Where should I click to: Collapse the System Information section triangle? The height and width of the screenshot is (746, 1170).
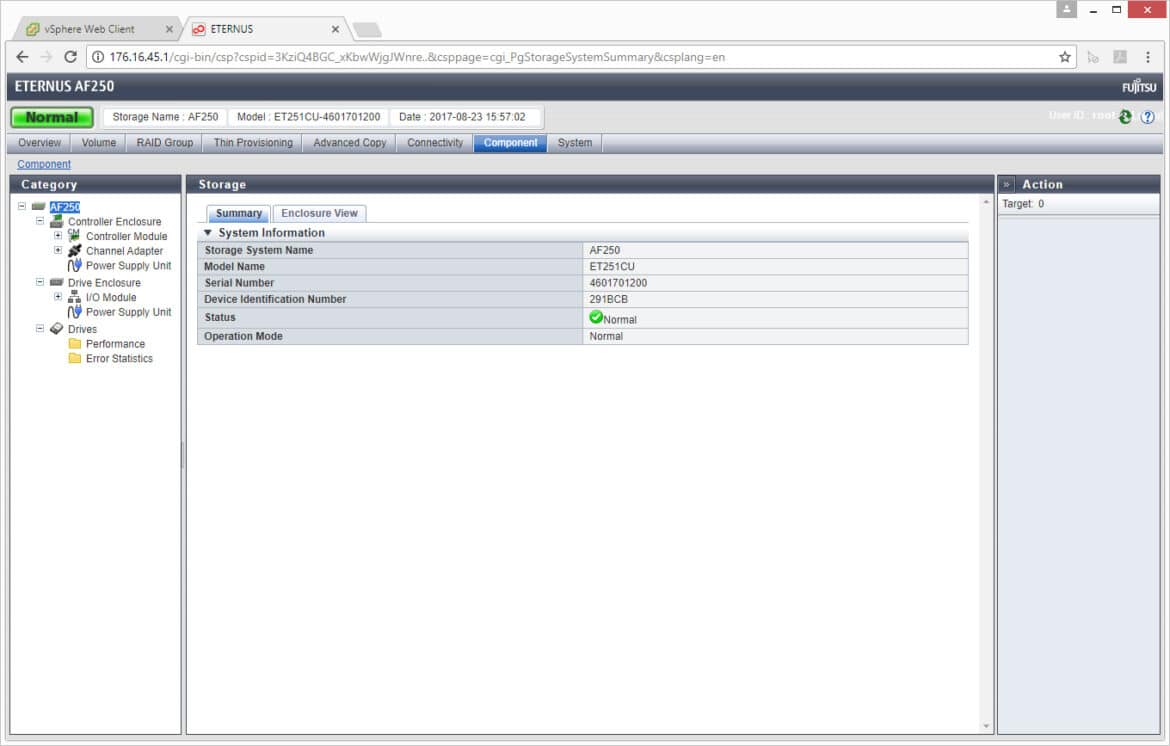pyautogui.click(x=207, y=233)
